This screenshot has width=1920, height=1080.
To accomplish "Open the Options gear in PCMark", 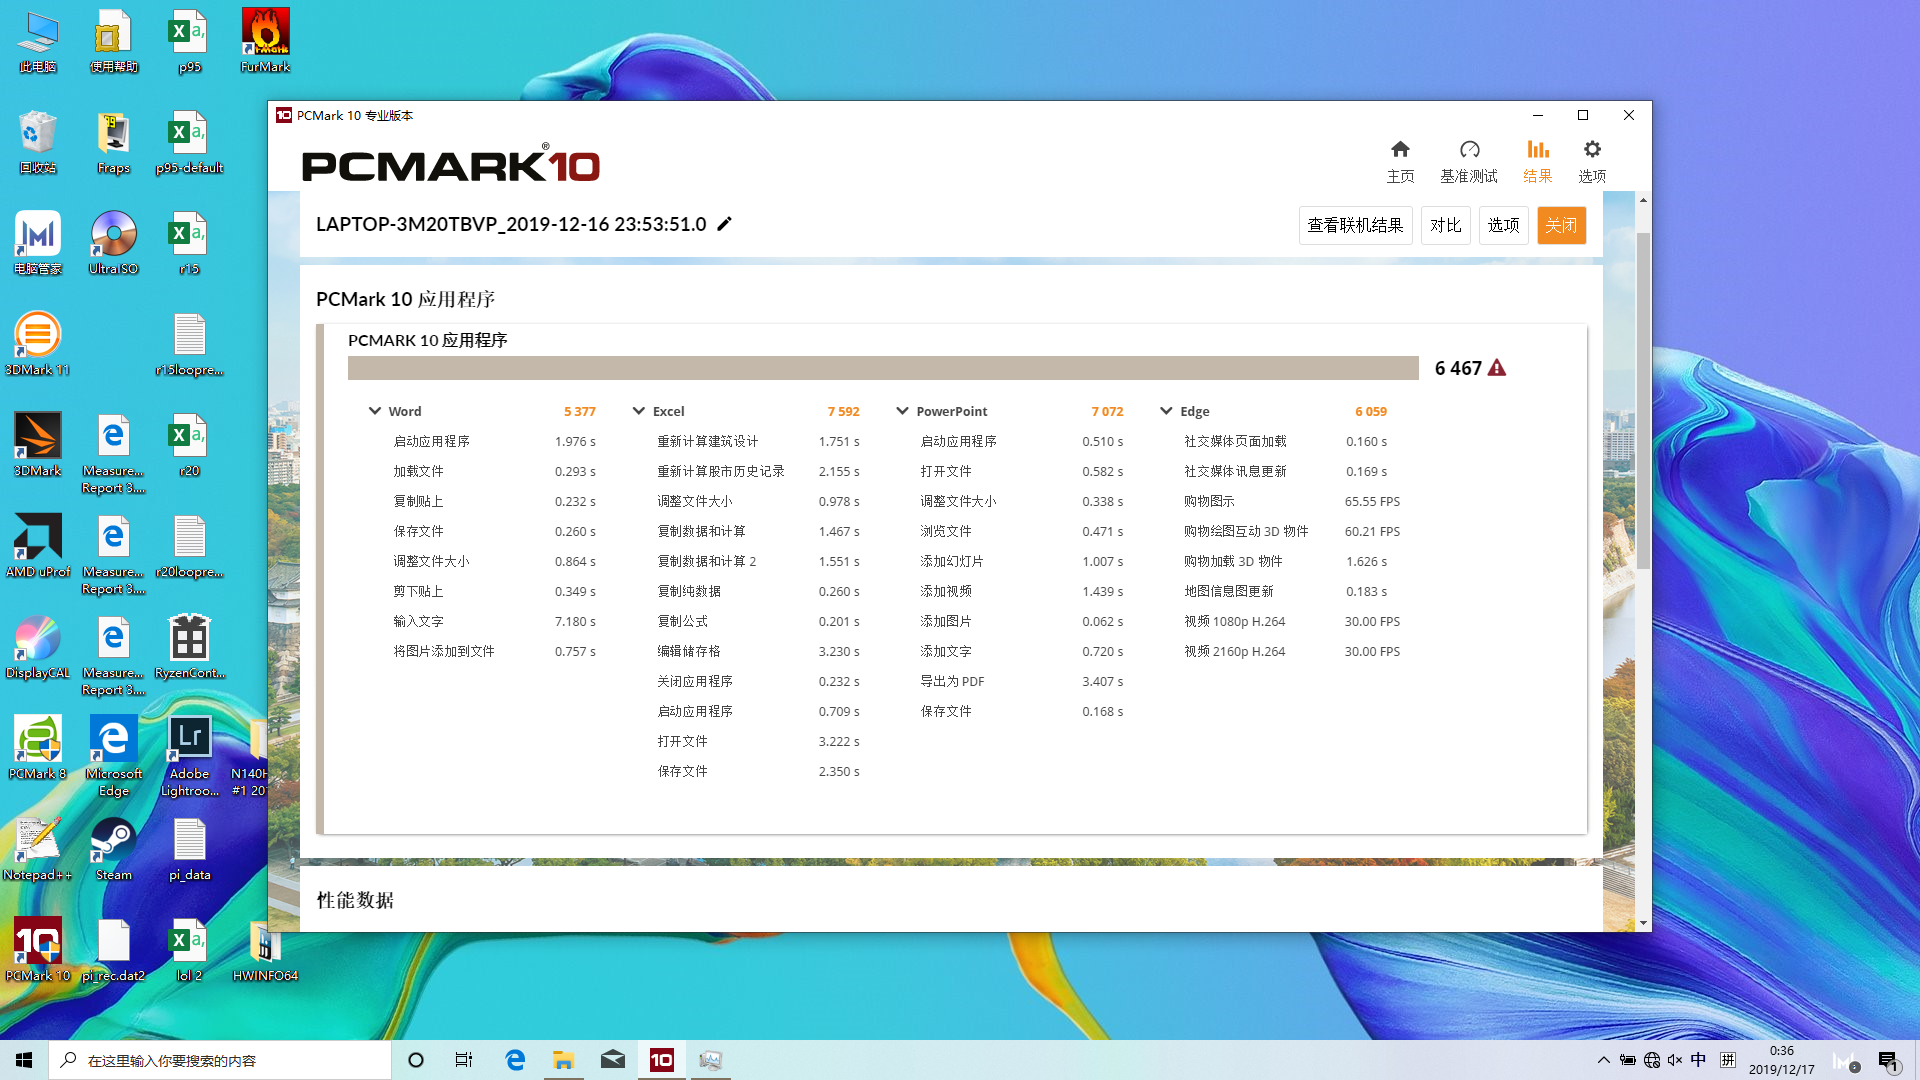I will tap(1592, 160).
